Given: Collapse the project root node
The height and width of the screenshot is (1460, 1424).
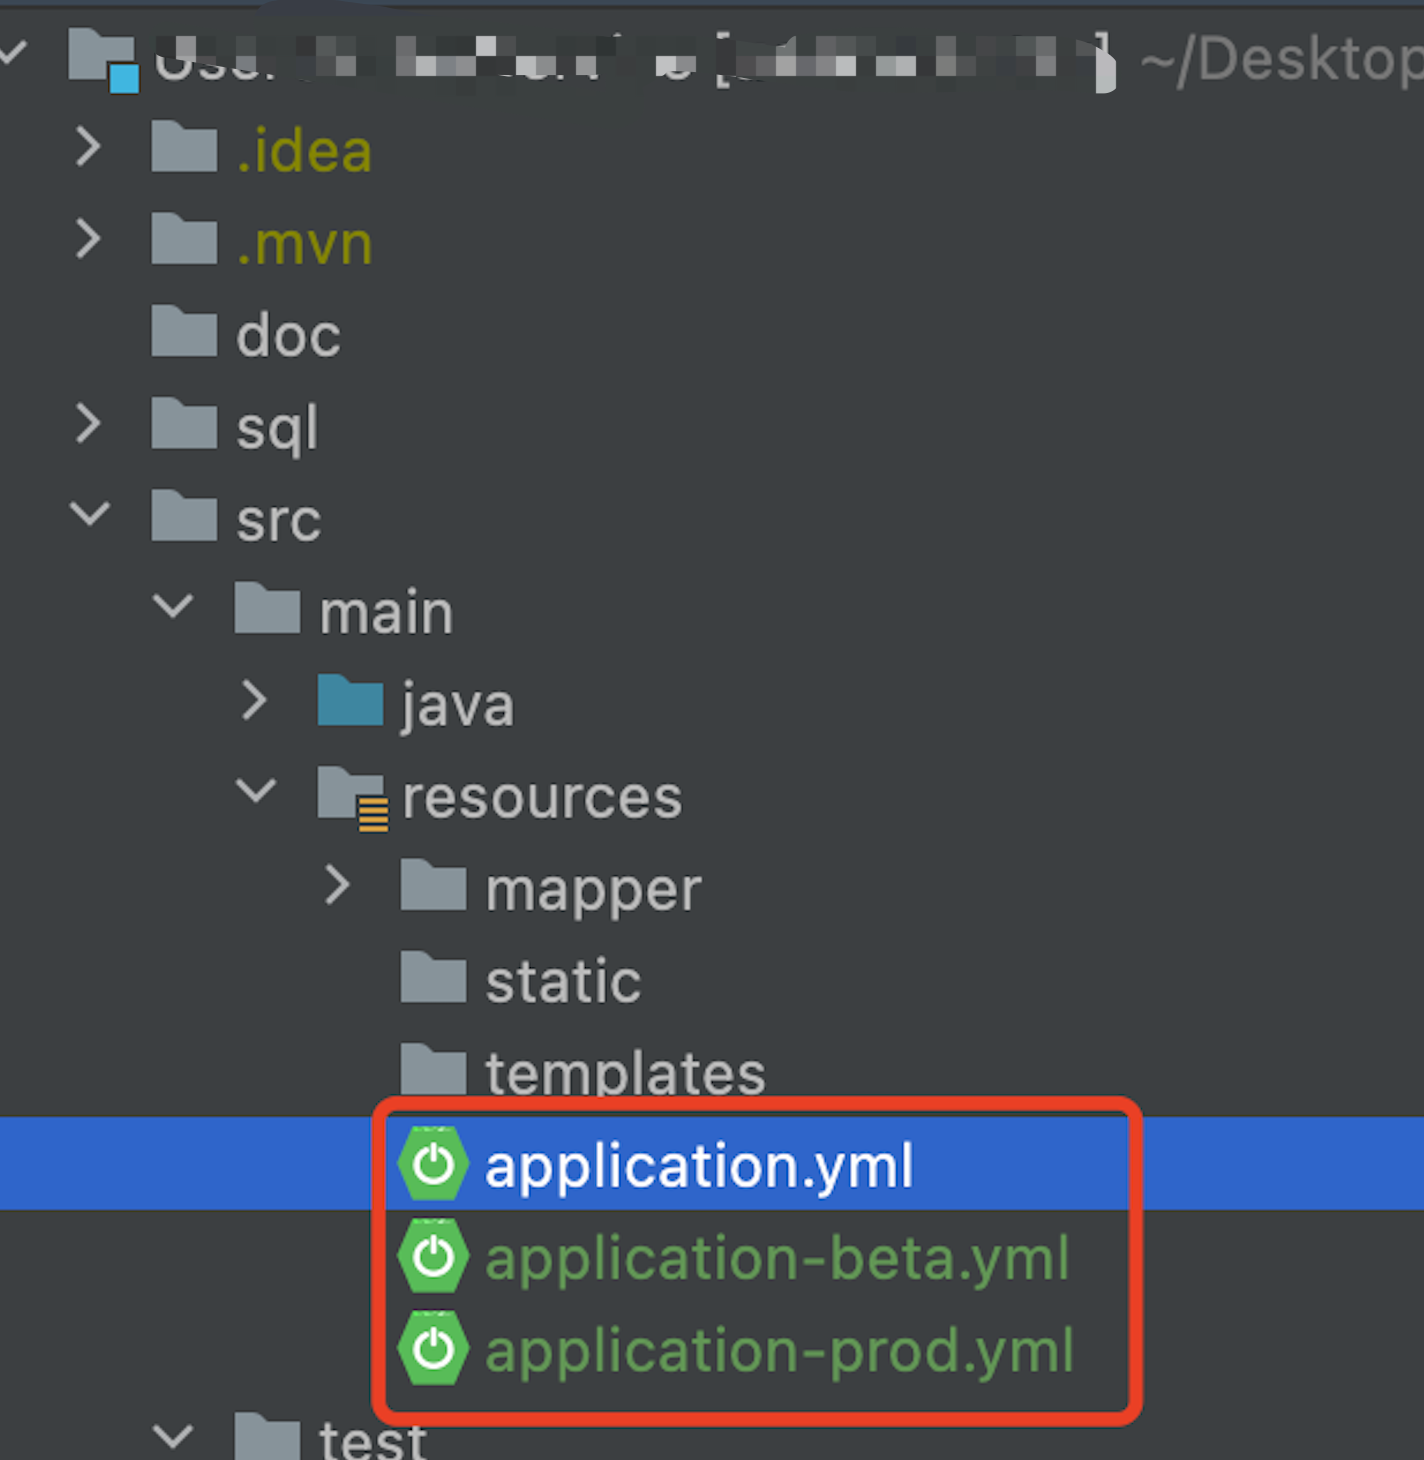Looking at the screenshot, I should (14, 50).
